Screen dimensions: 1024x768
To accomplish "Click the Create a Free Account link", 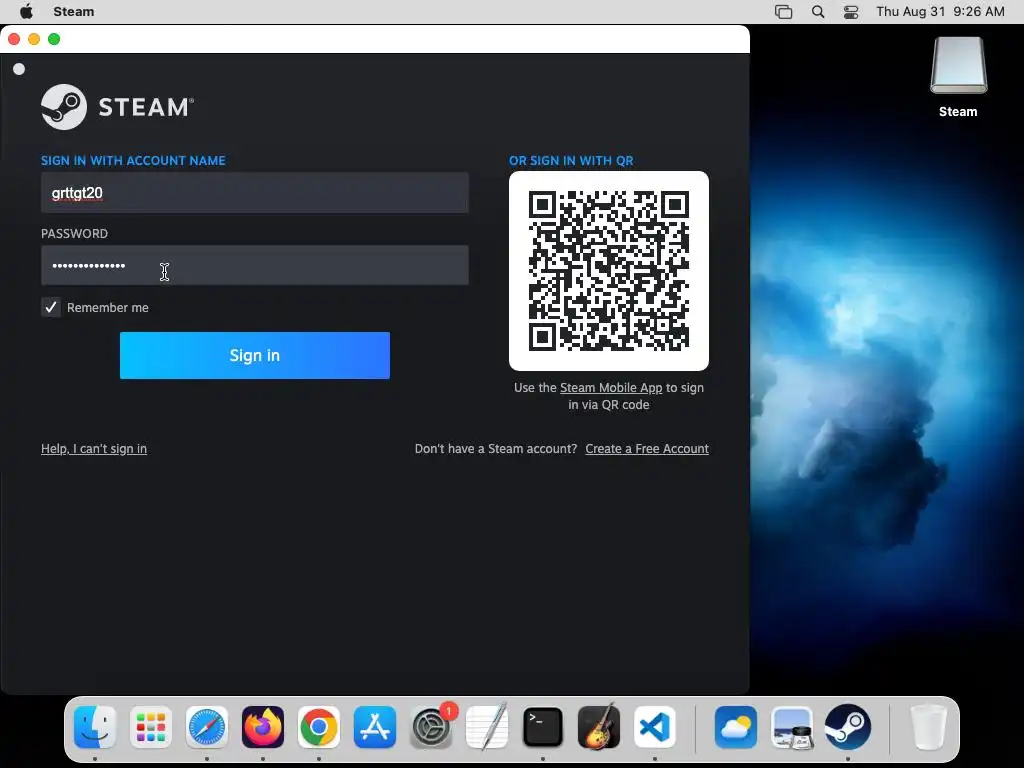I will [x=647, y=449].
